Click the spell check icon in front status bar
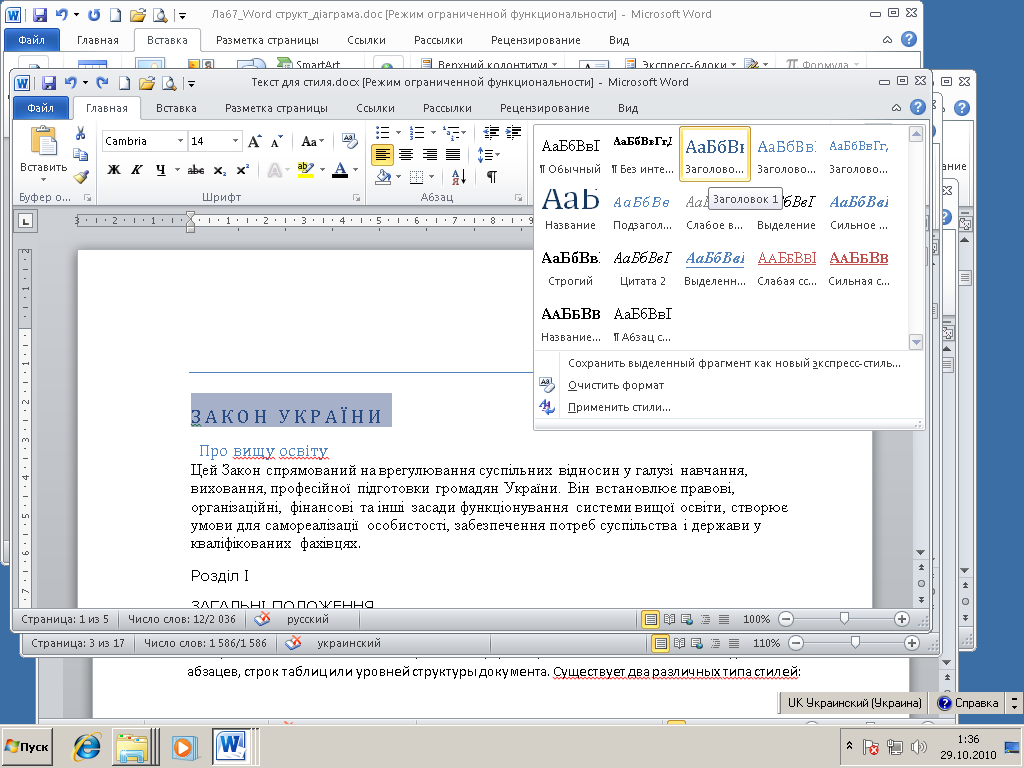The image size is (1024, 768). pyautogui.click(x=262, y=619)
